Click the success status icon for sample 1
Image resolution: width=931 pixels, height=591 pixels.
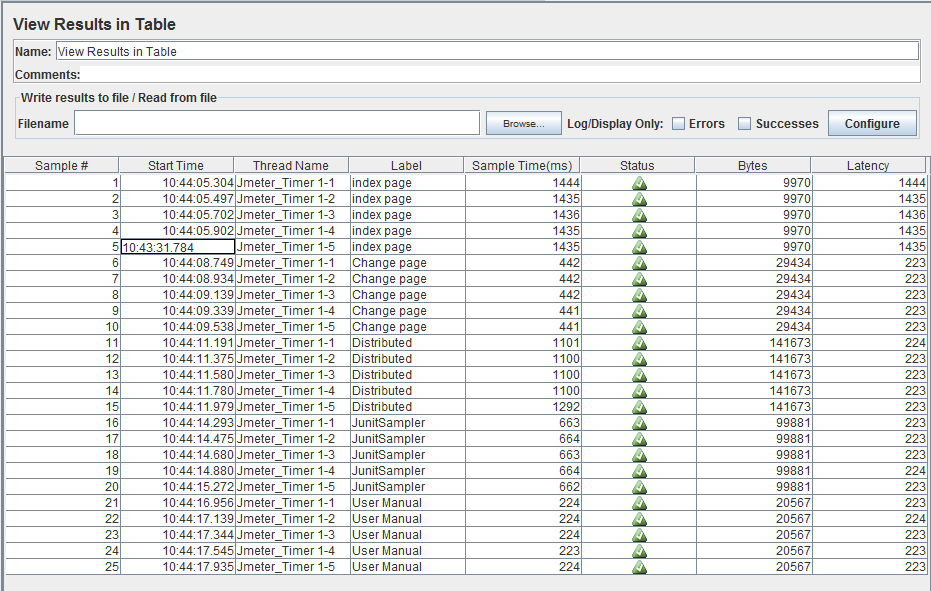(639, 183)
